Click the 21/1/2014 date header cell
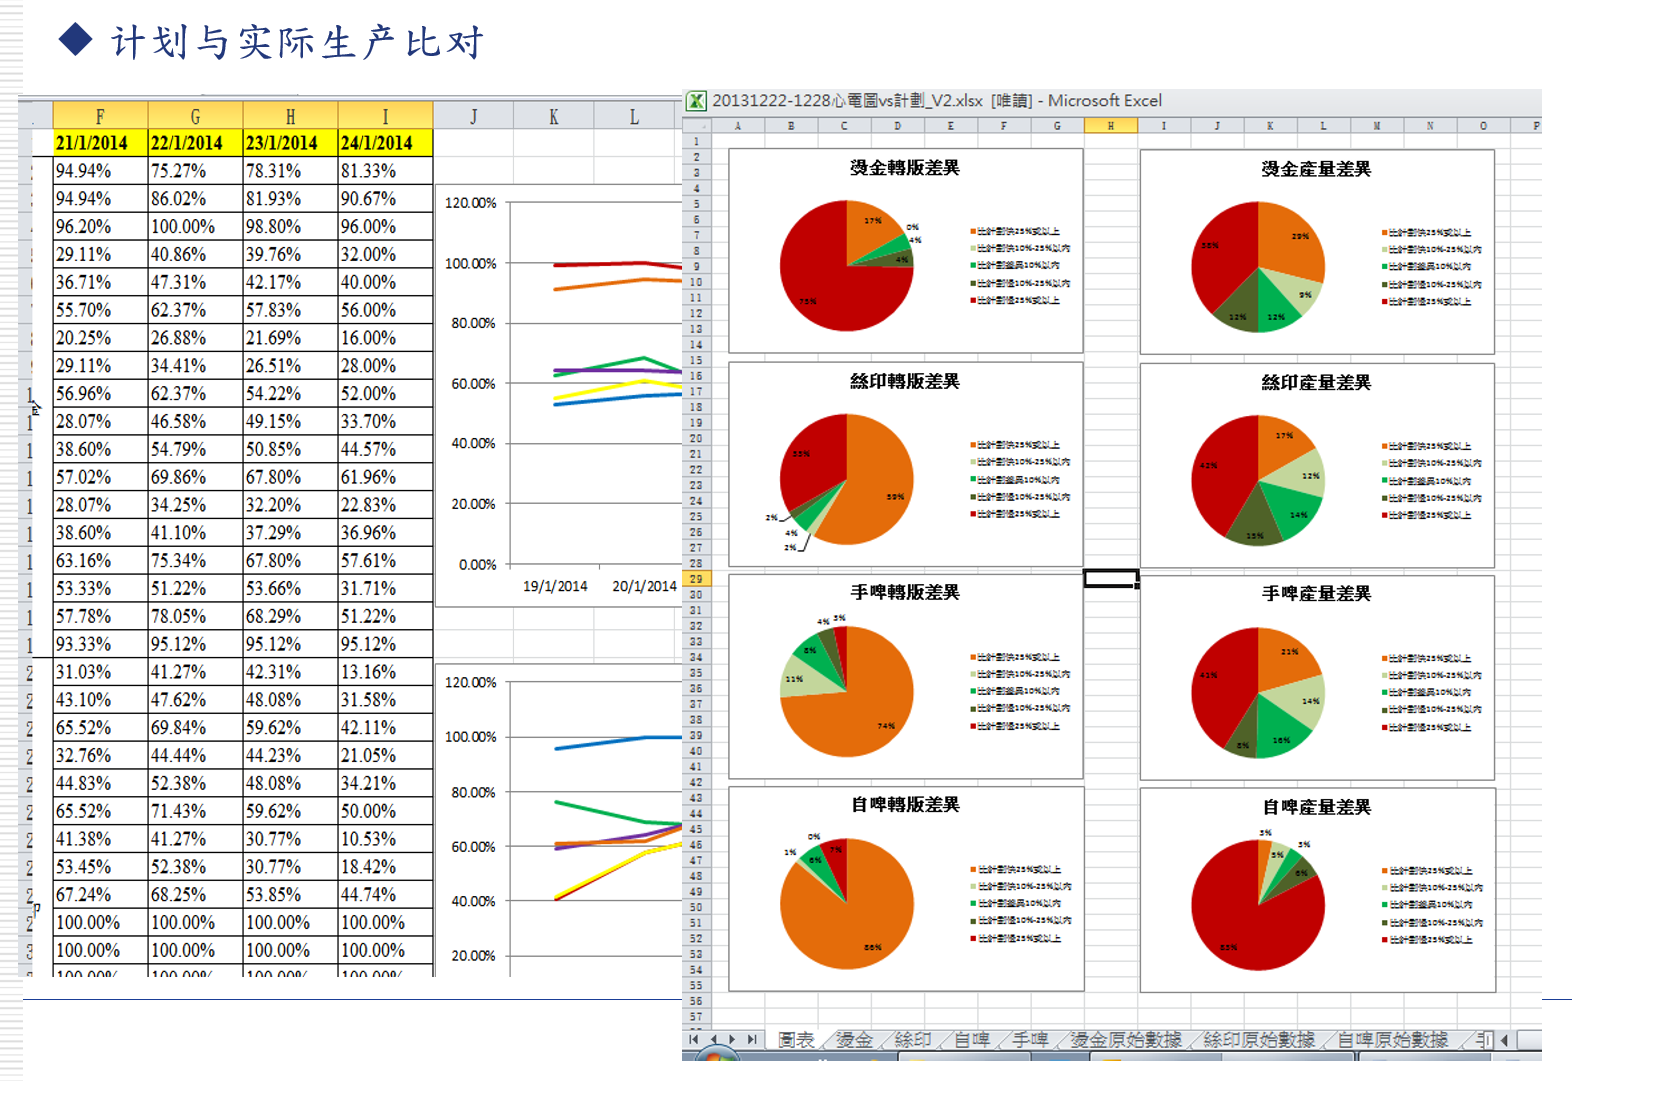 click(100, 143)
